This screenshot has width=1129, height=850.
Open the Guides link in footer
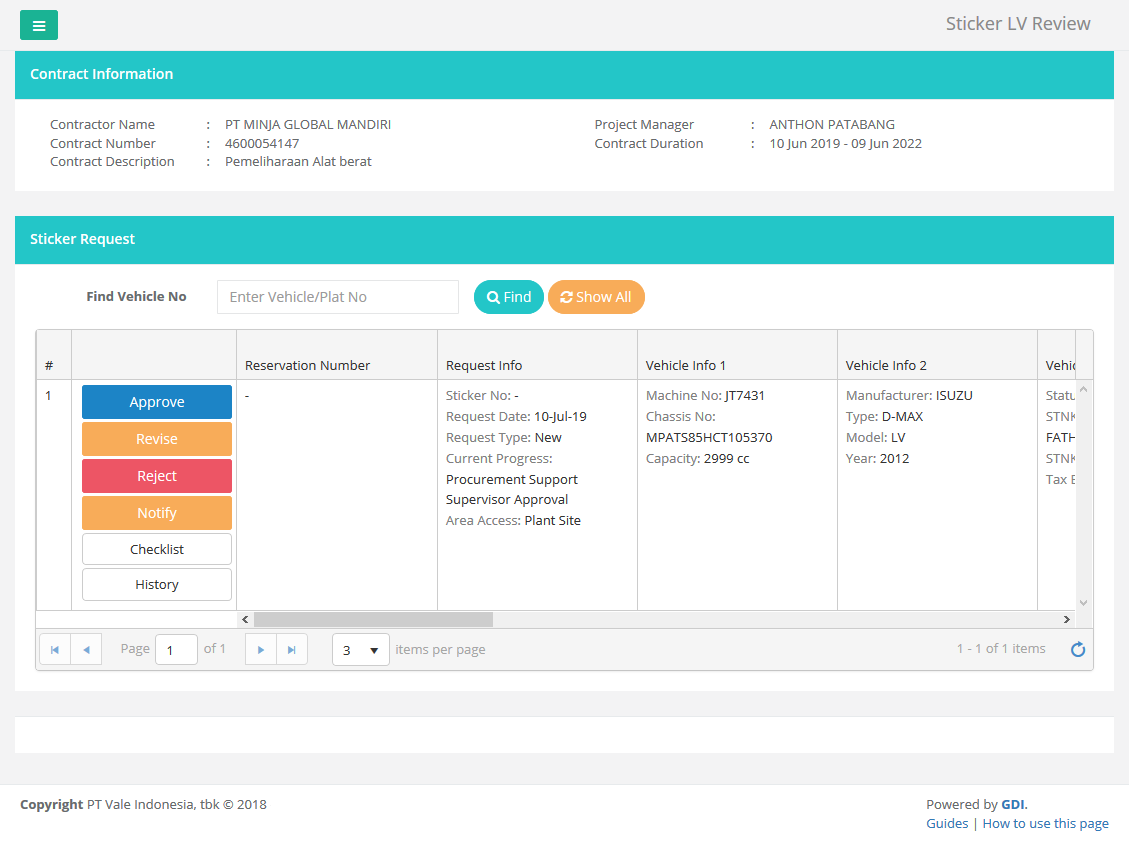coord(946,823)
